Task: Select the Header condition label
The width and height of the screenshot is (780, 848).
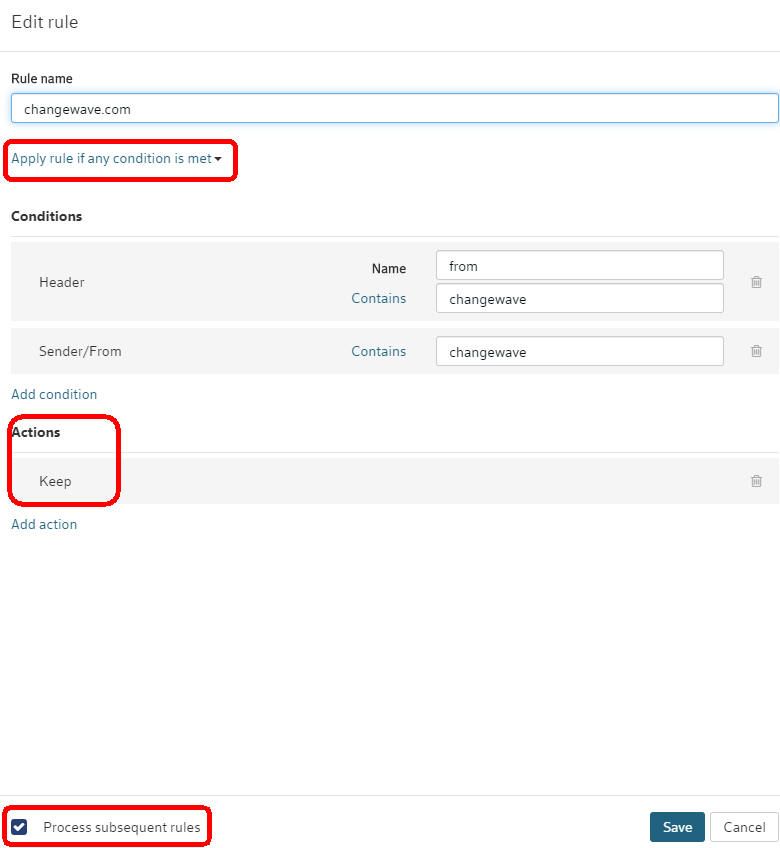Action: [x=62, y=282]
